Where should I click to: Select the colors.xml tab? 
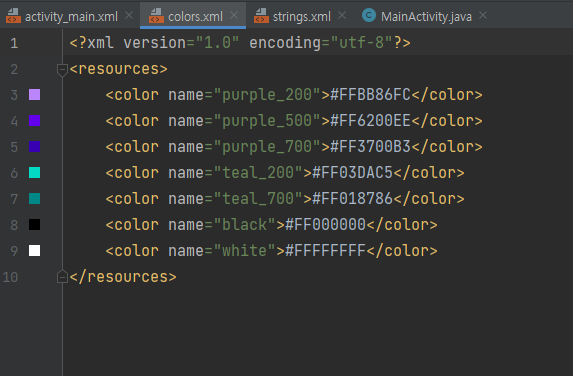click(193, 16)
